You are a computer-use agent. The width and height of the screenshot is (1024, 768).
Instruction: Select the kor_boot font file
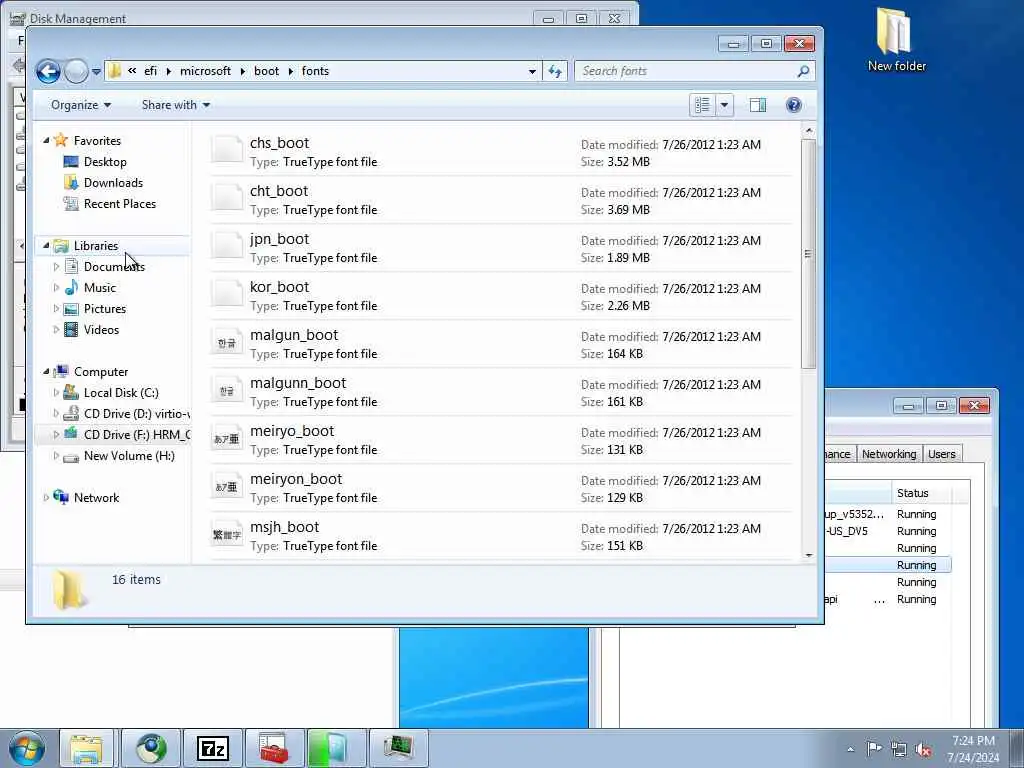(x=500, y=296)
